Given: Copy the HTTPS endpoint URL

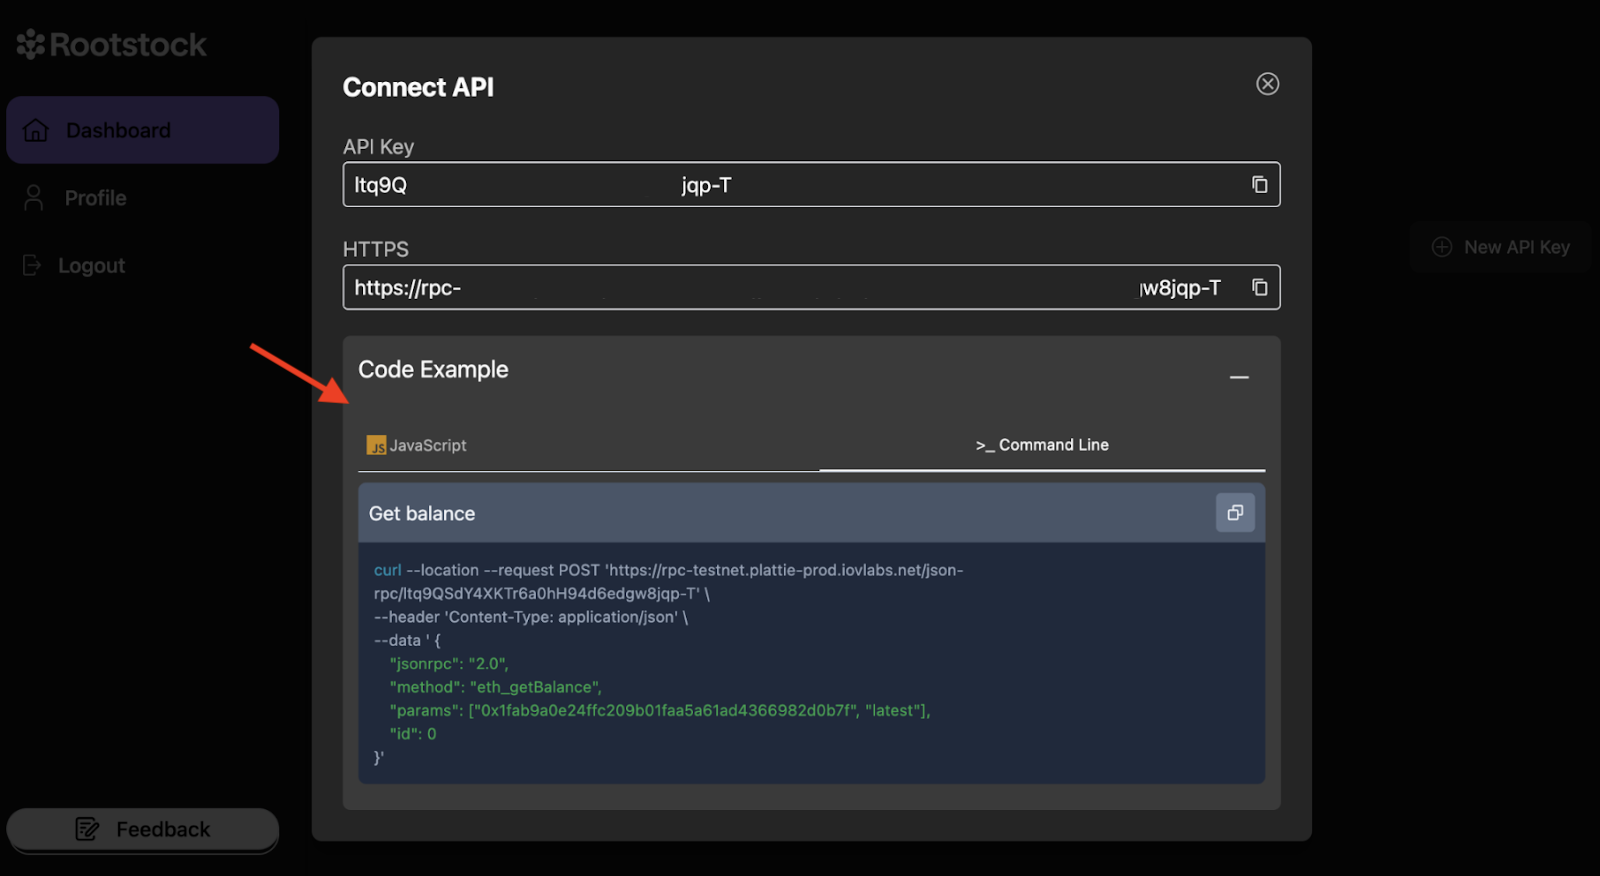Looking at the screenshot, I should tap(1259, 288).
